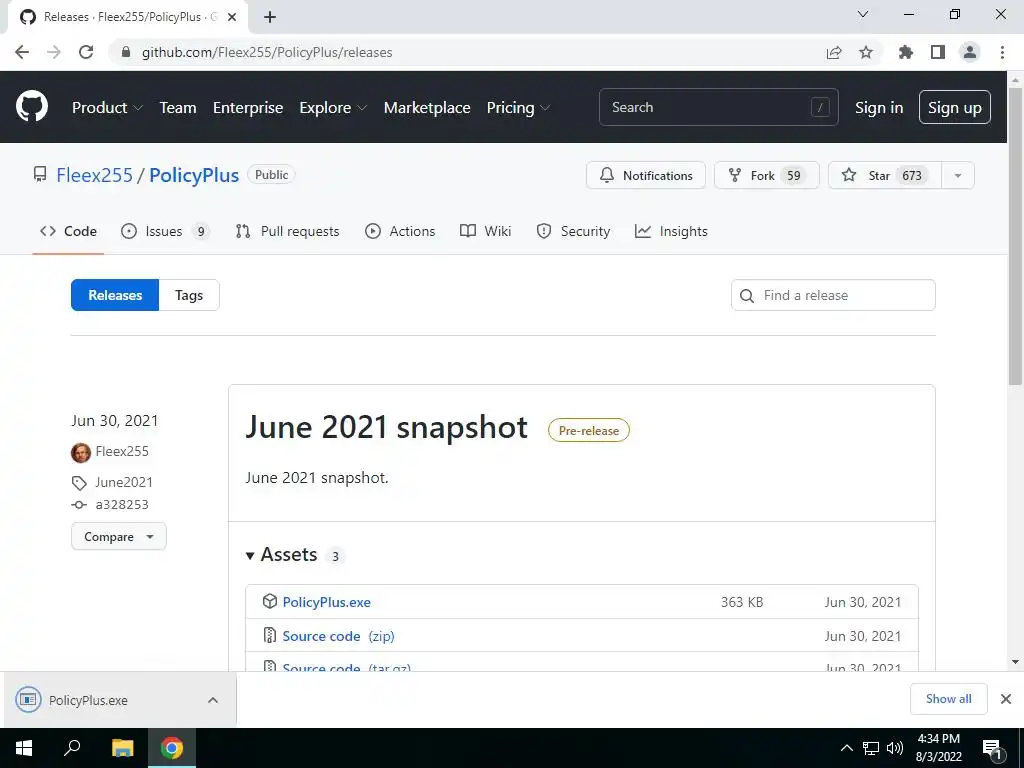The image size is (1024, 768).
Task: Open the network tray icon
Action: (x=871, y=748)
